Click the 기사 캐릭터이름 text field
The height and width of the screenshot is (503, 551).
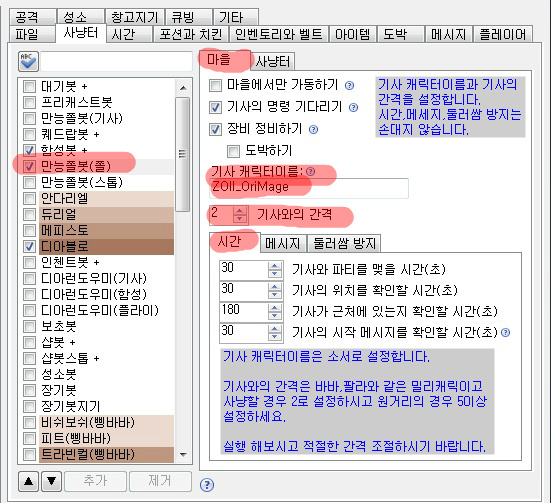[309, 188]
